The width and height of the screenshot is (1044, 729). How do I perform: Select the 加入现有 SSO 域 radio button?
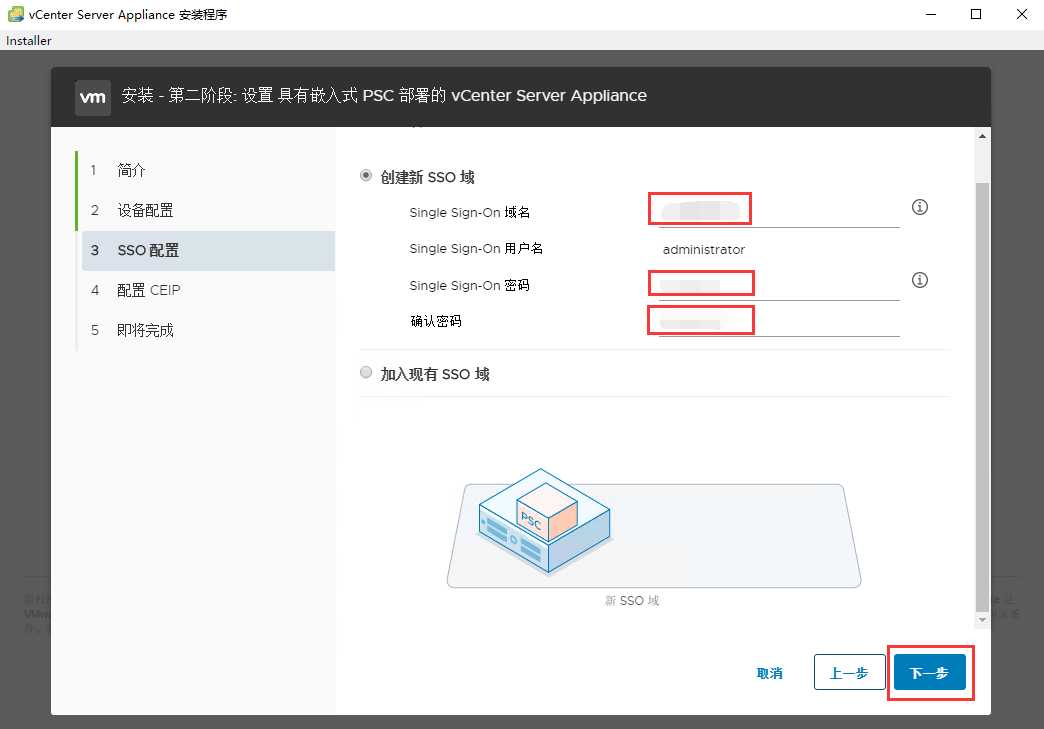[366, 373]
